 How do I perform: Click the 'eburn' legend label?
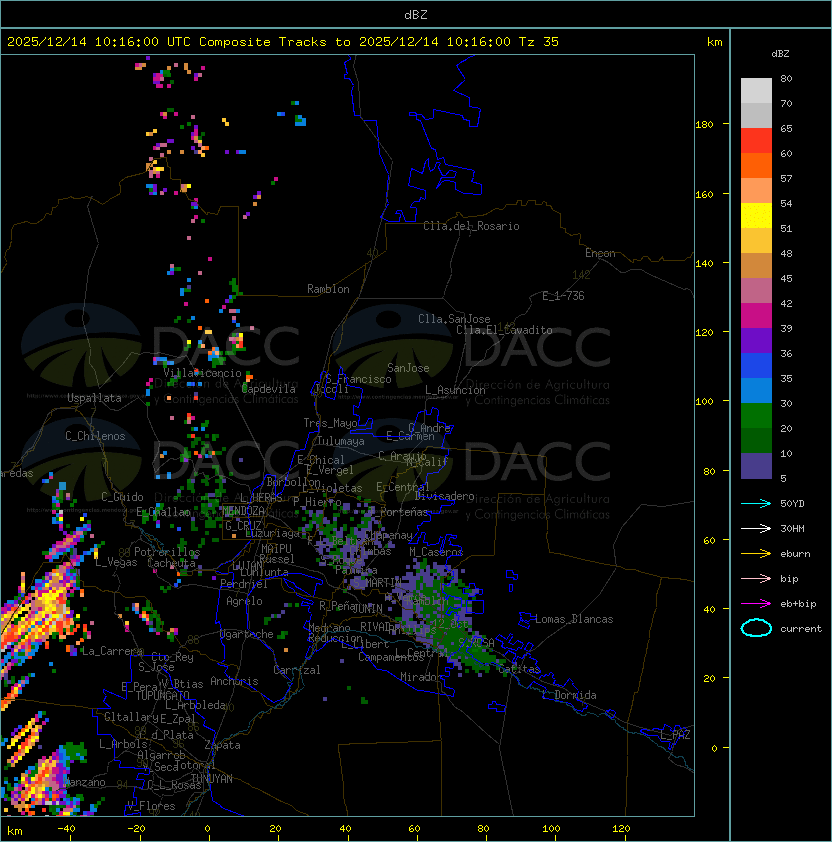(x=795, y=554)
